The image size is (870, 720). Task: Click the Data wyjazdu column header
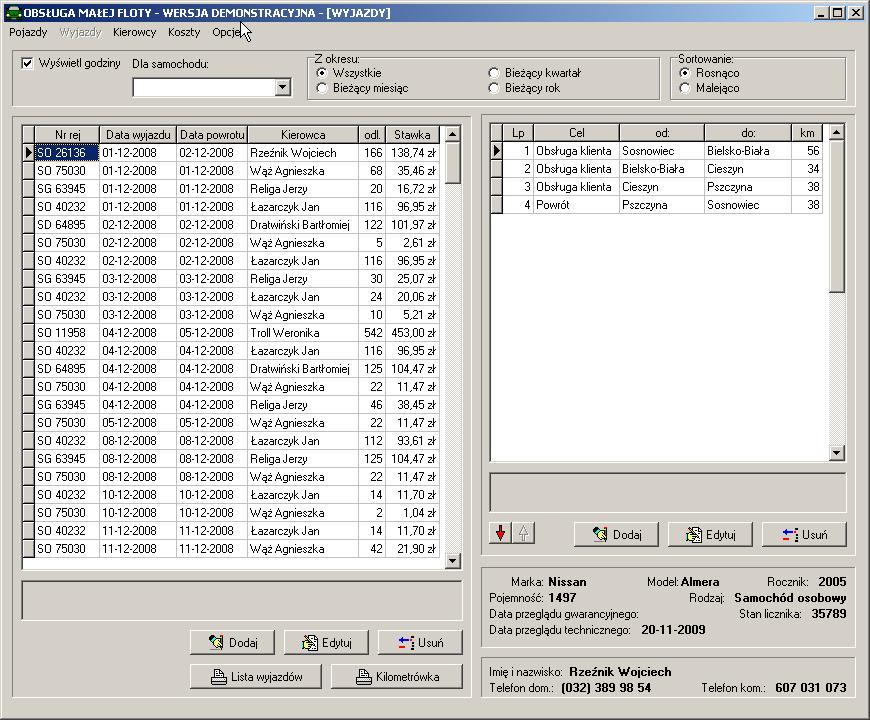[x=138, y=134]
